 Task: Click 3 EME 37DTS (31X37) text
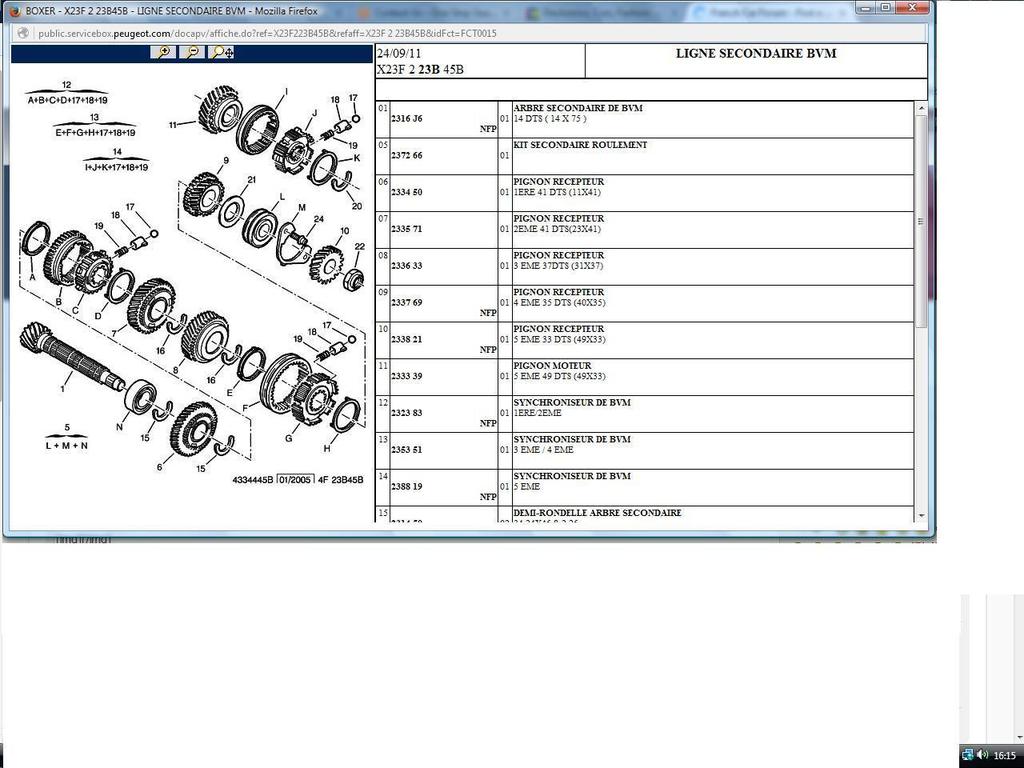pyautogui.click(x=558, y=266)
